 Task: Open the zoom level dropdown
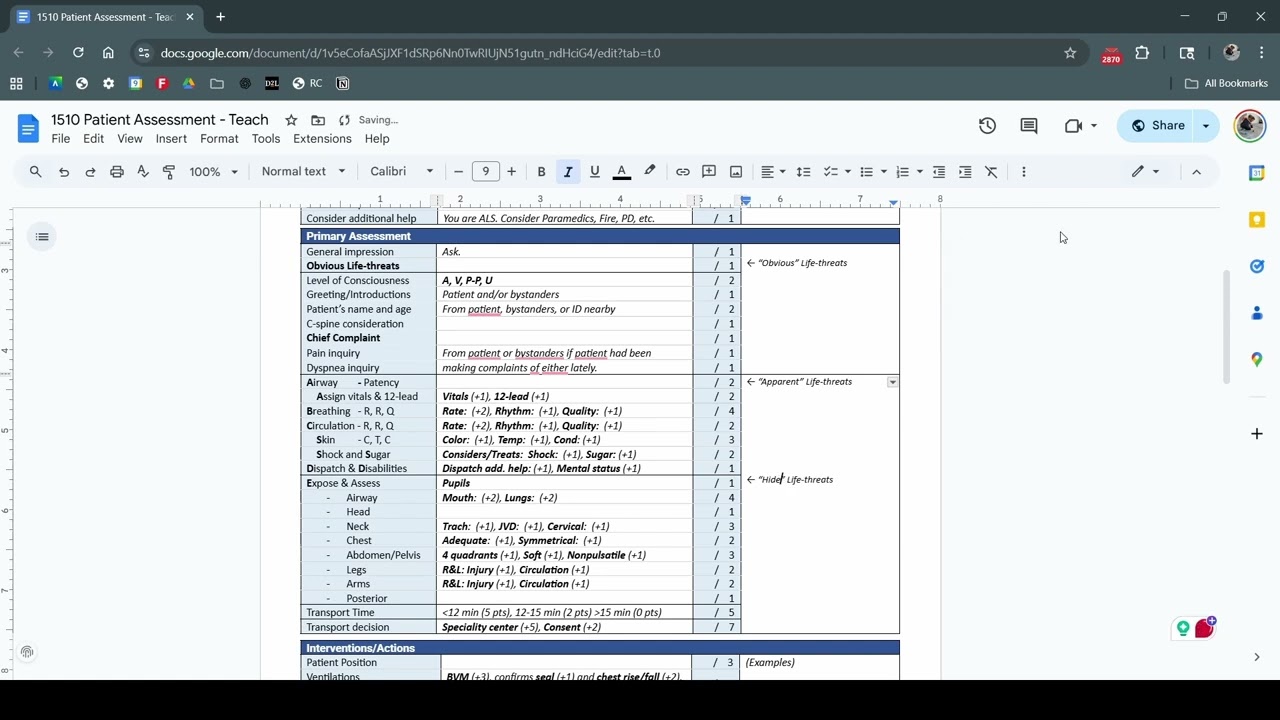point(214,172)
